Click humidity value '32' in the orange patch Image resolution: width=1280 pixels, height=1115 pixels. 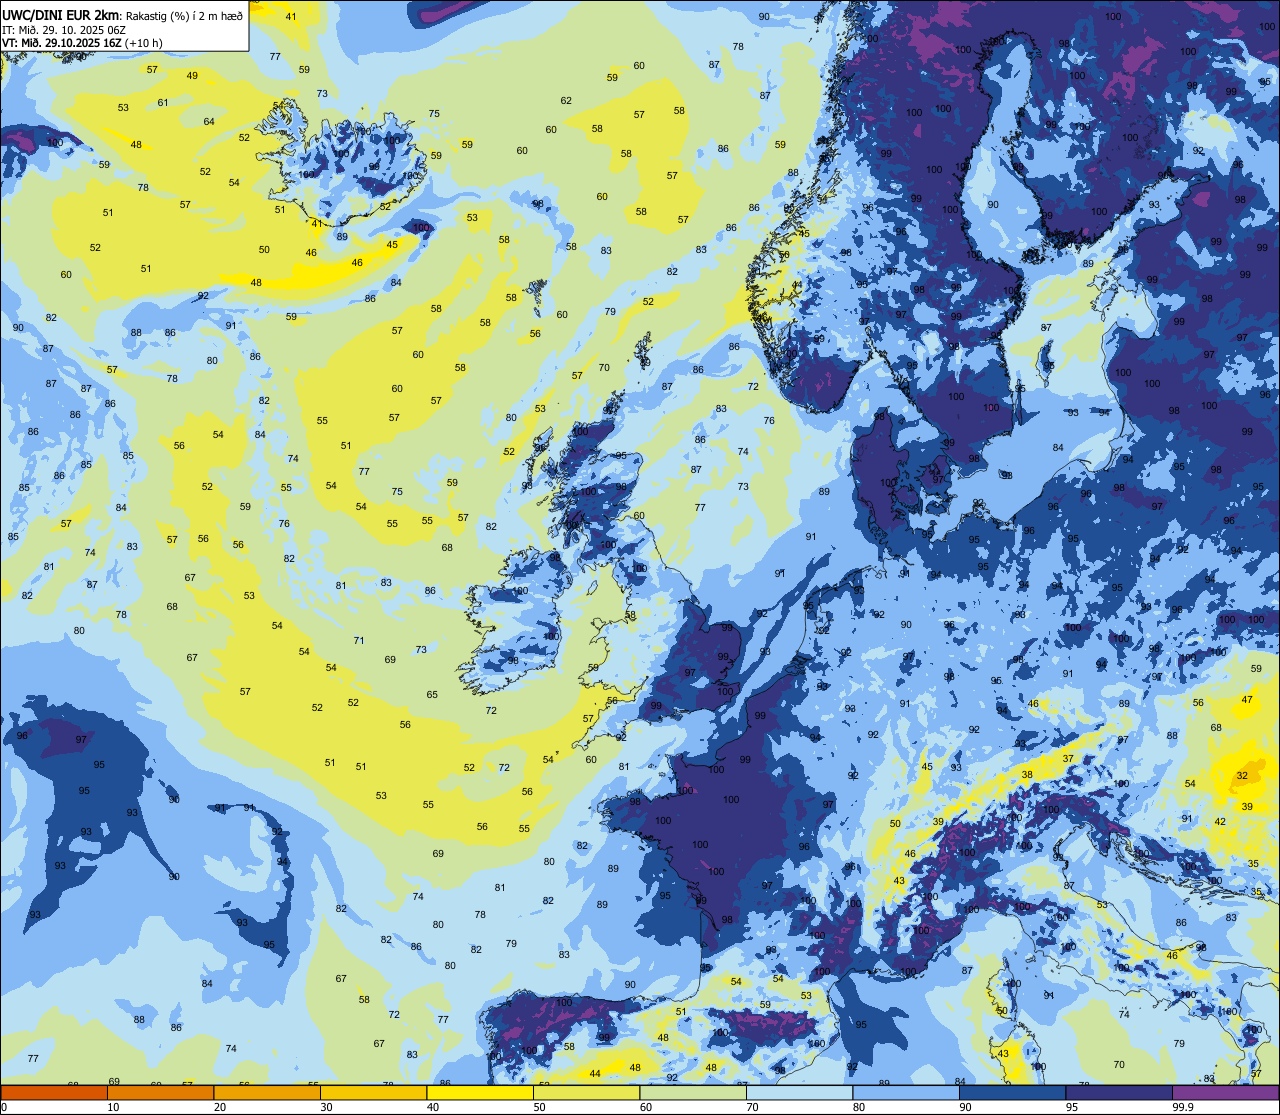tap(1242, 776)
